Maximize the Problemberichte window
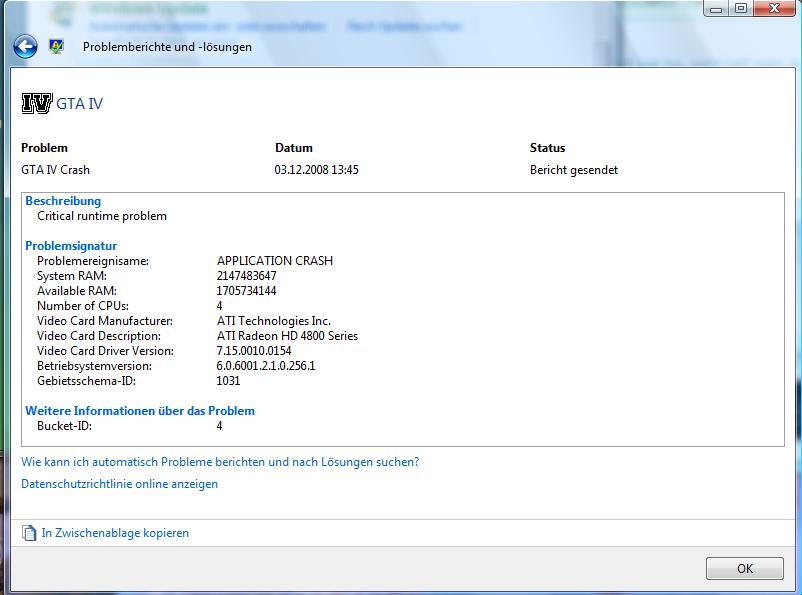 coord(741,8)
